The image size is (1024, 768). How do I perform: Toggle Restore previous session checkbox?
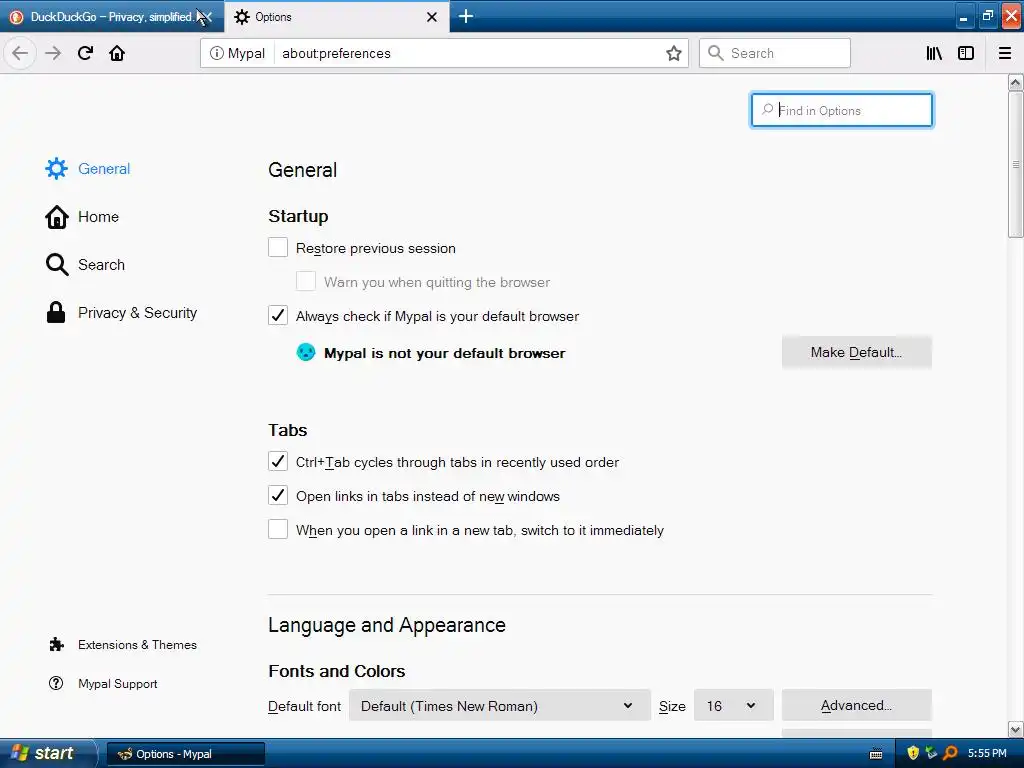[x=278, y=248]
